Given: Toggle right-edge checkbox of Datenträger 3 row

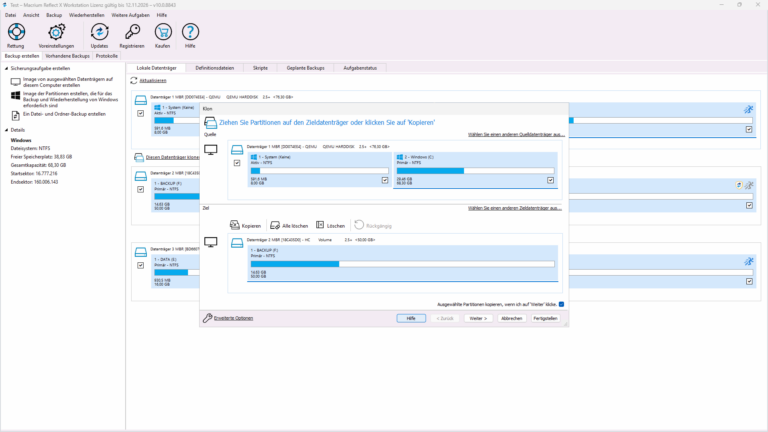Looking at the screenshot, I should (x=749, y=281).
